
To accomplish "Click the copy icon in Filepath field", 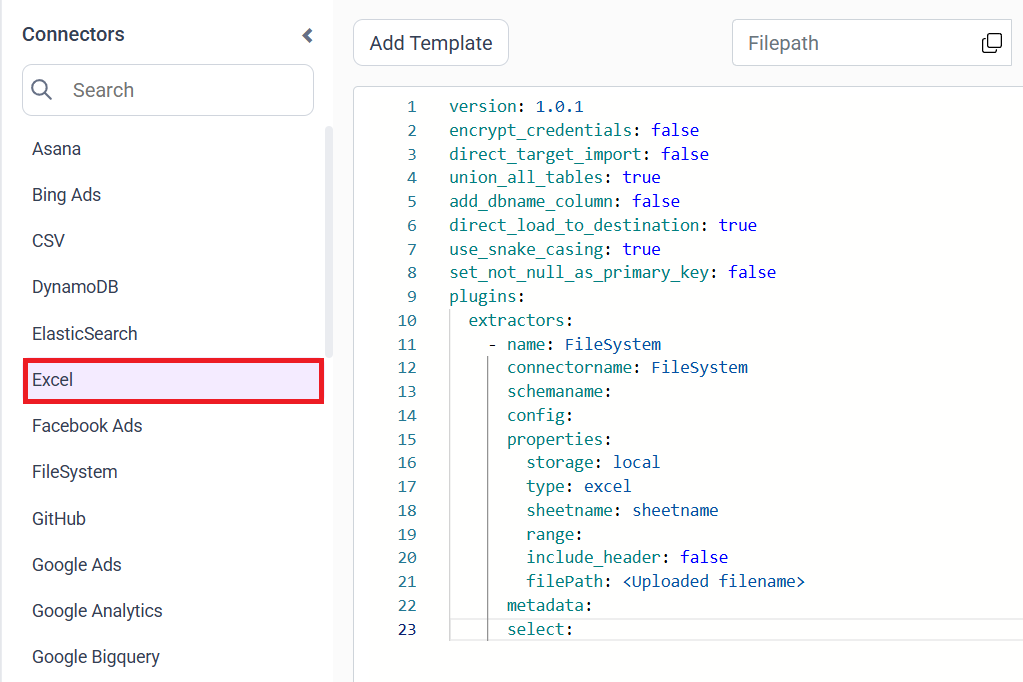I will pyautogui.click(x=991, y=43).
